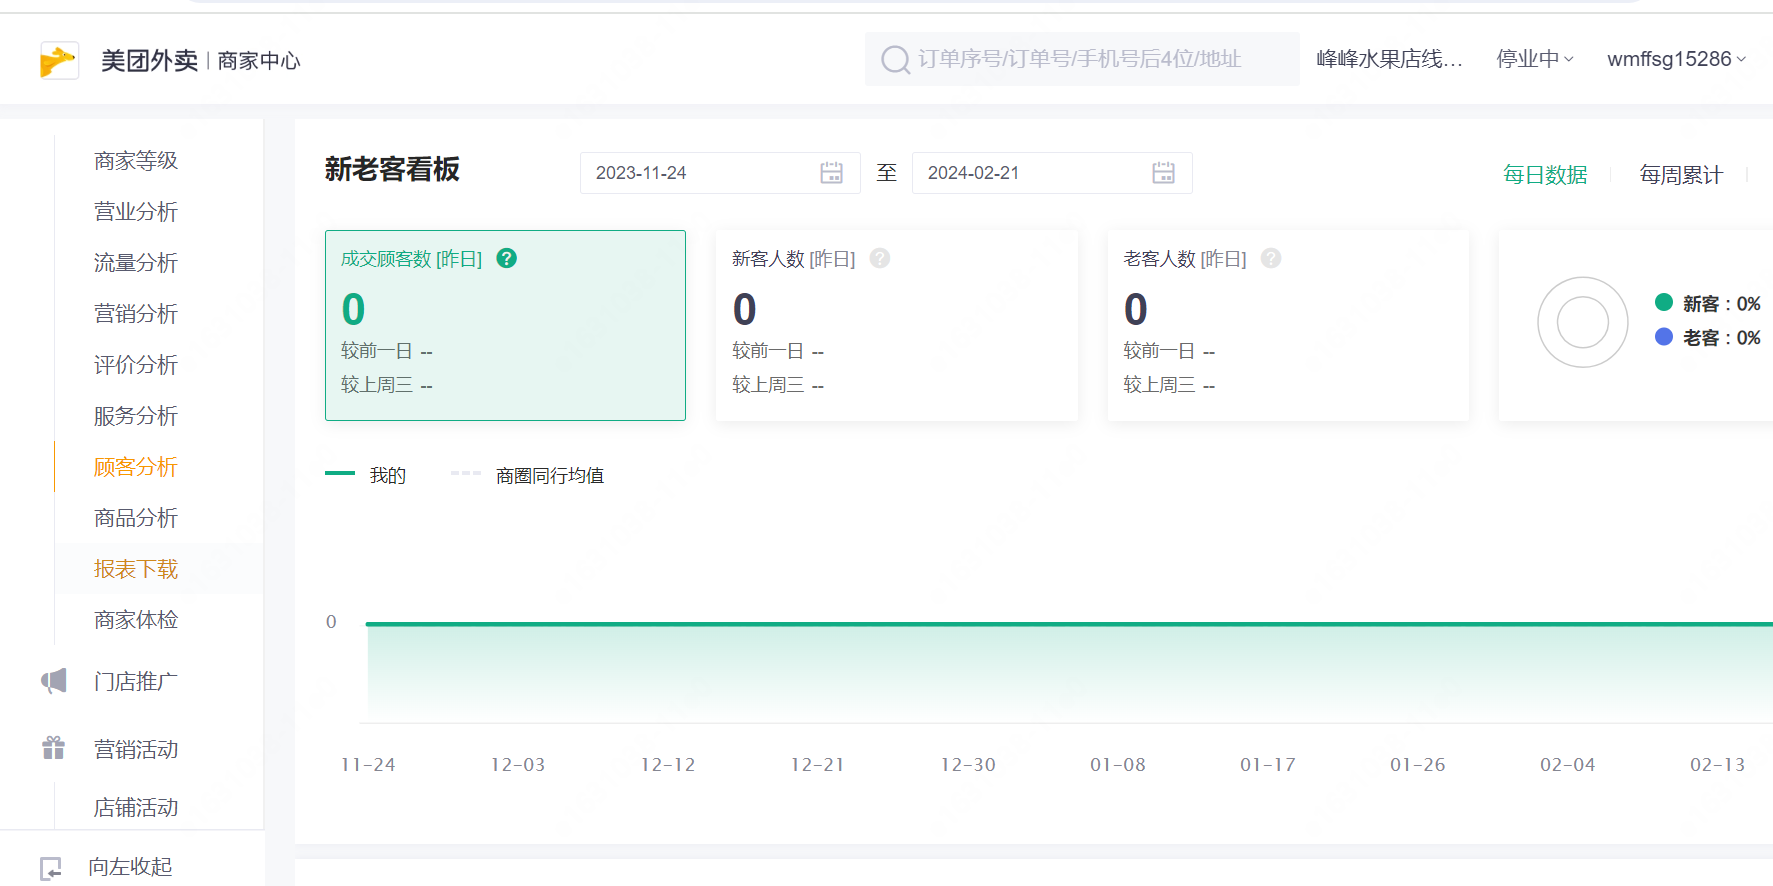Click the 商家中心 header text

259,61
